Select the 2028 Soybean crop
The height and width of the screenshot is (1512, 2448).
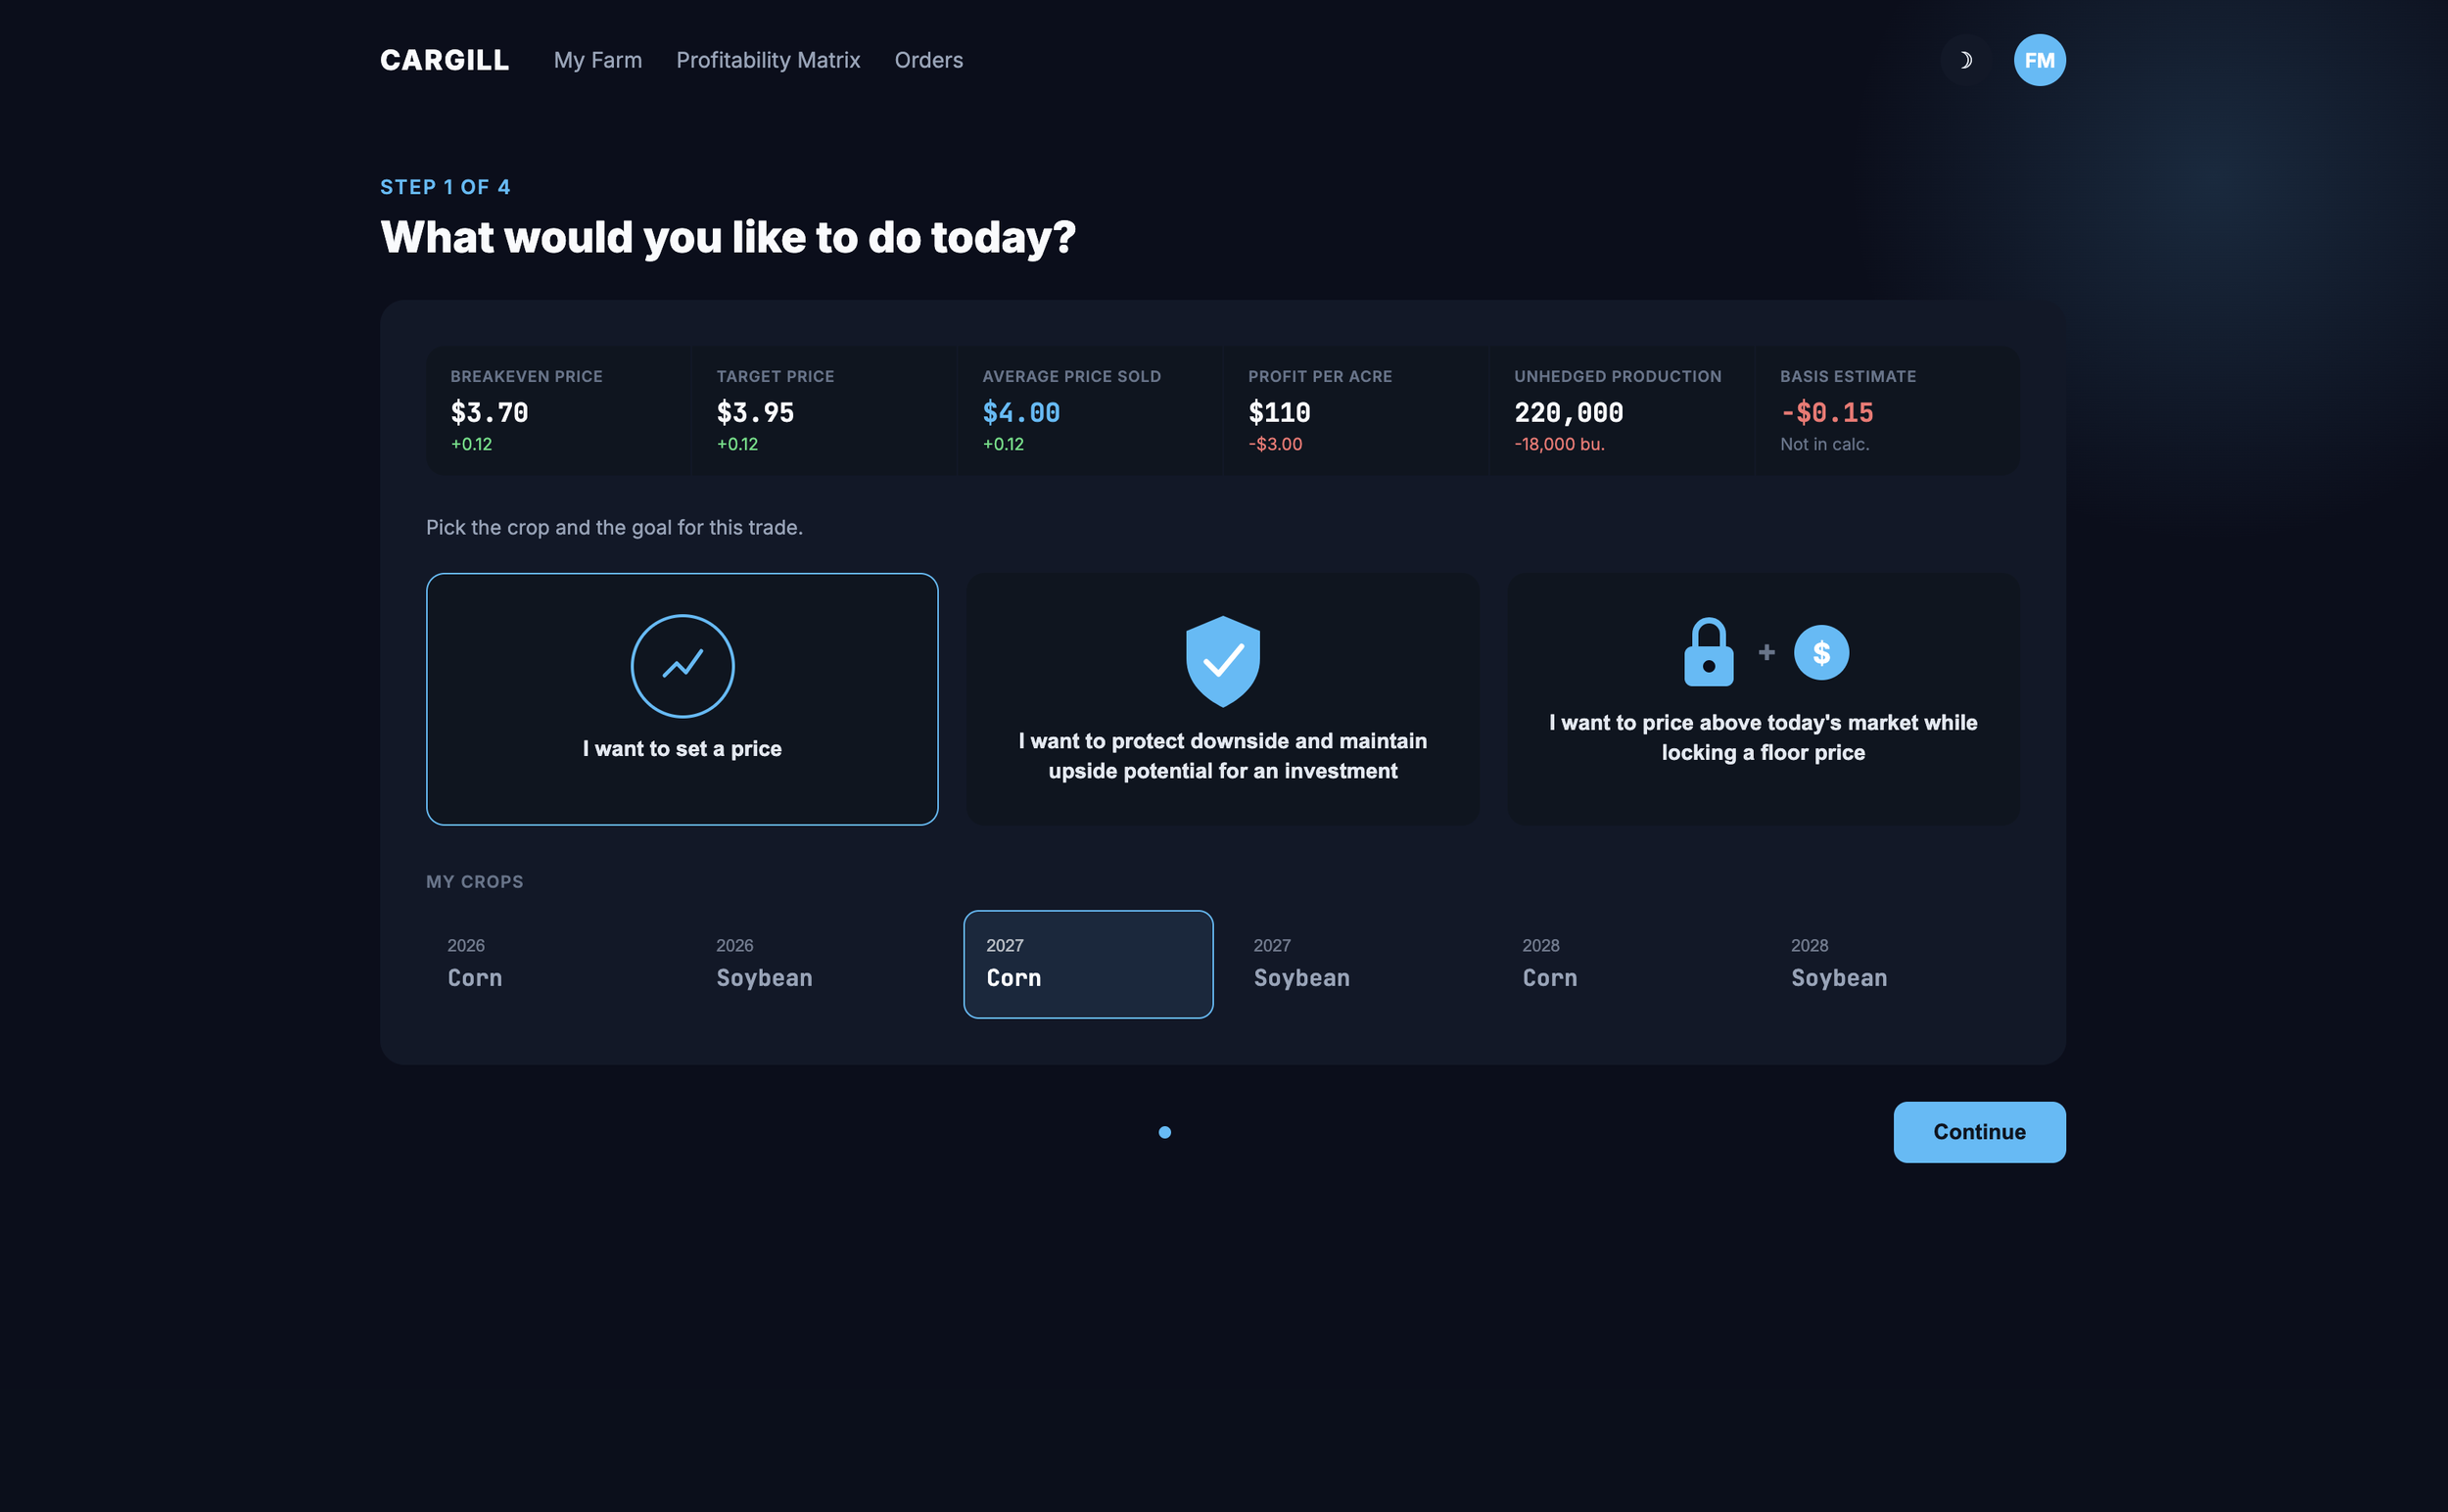click(1894, 964)
